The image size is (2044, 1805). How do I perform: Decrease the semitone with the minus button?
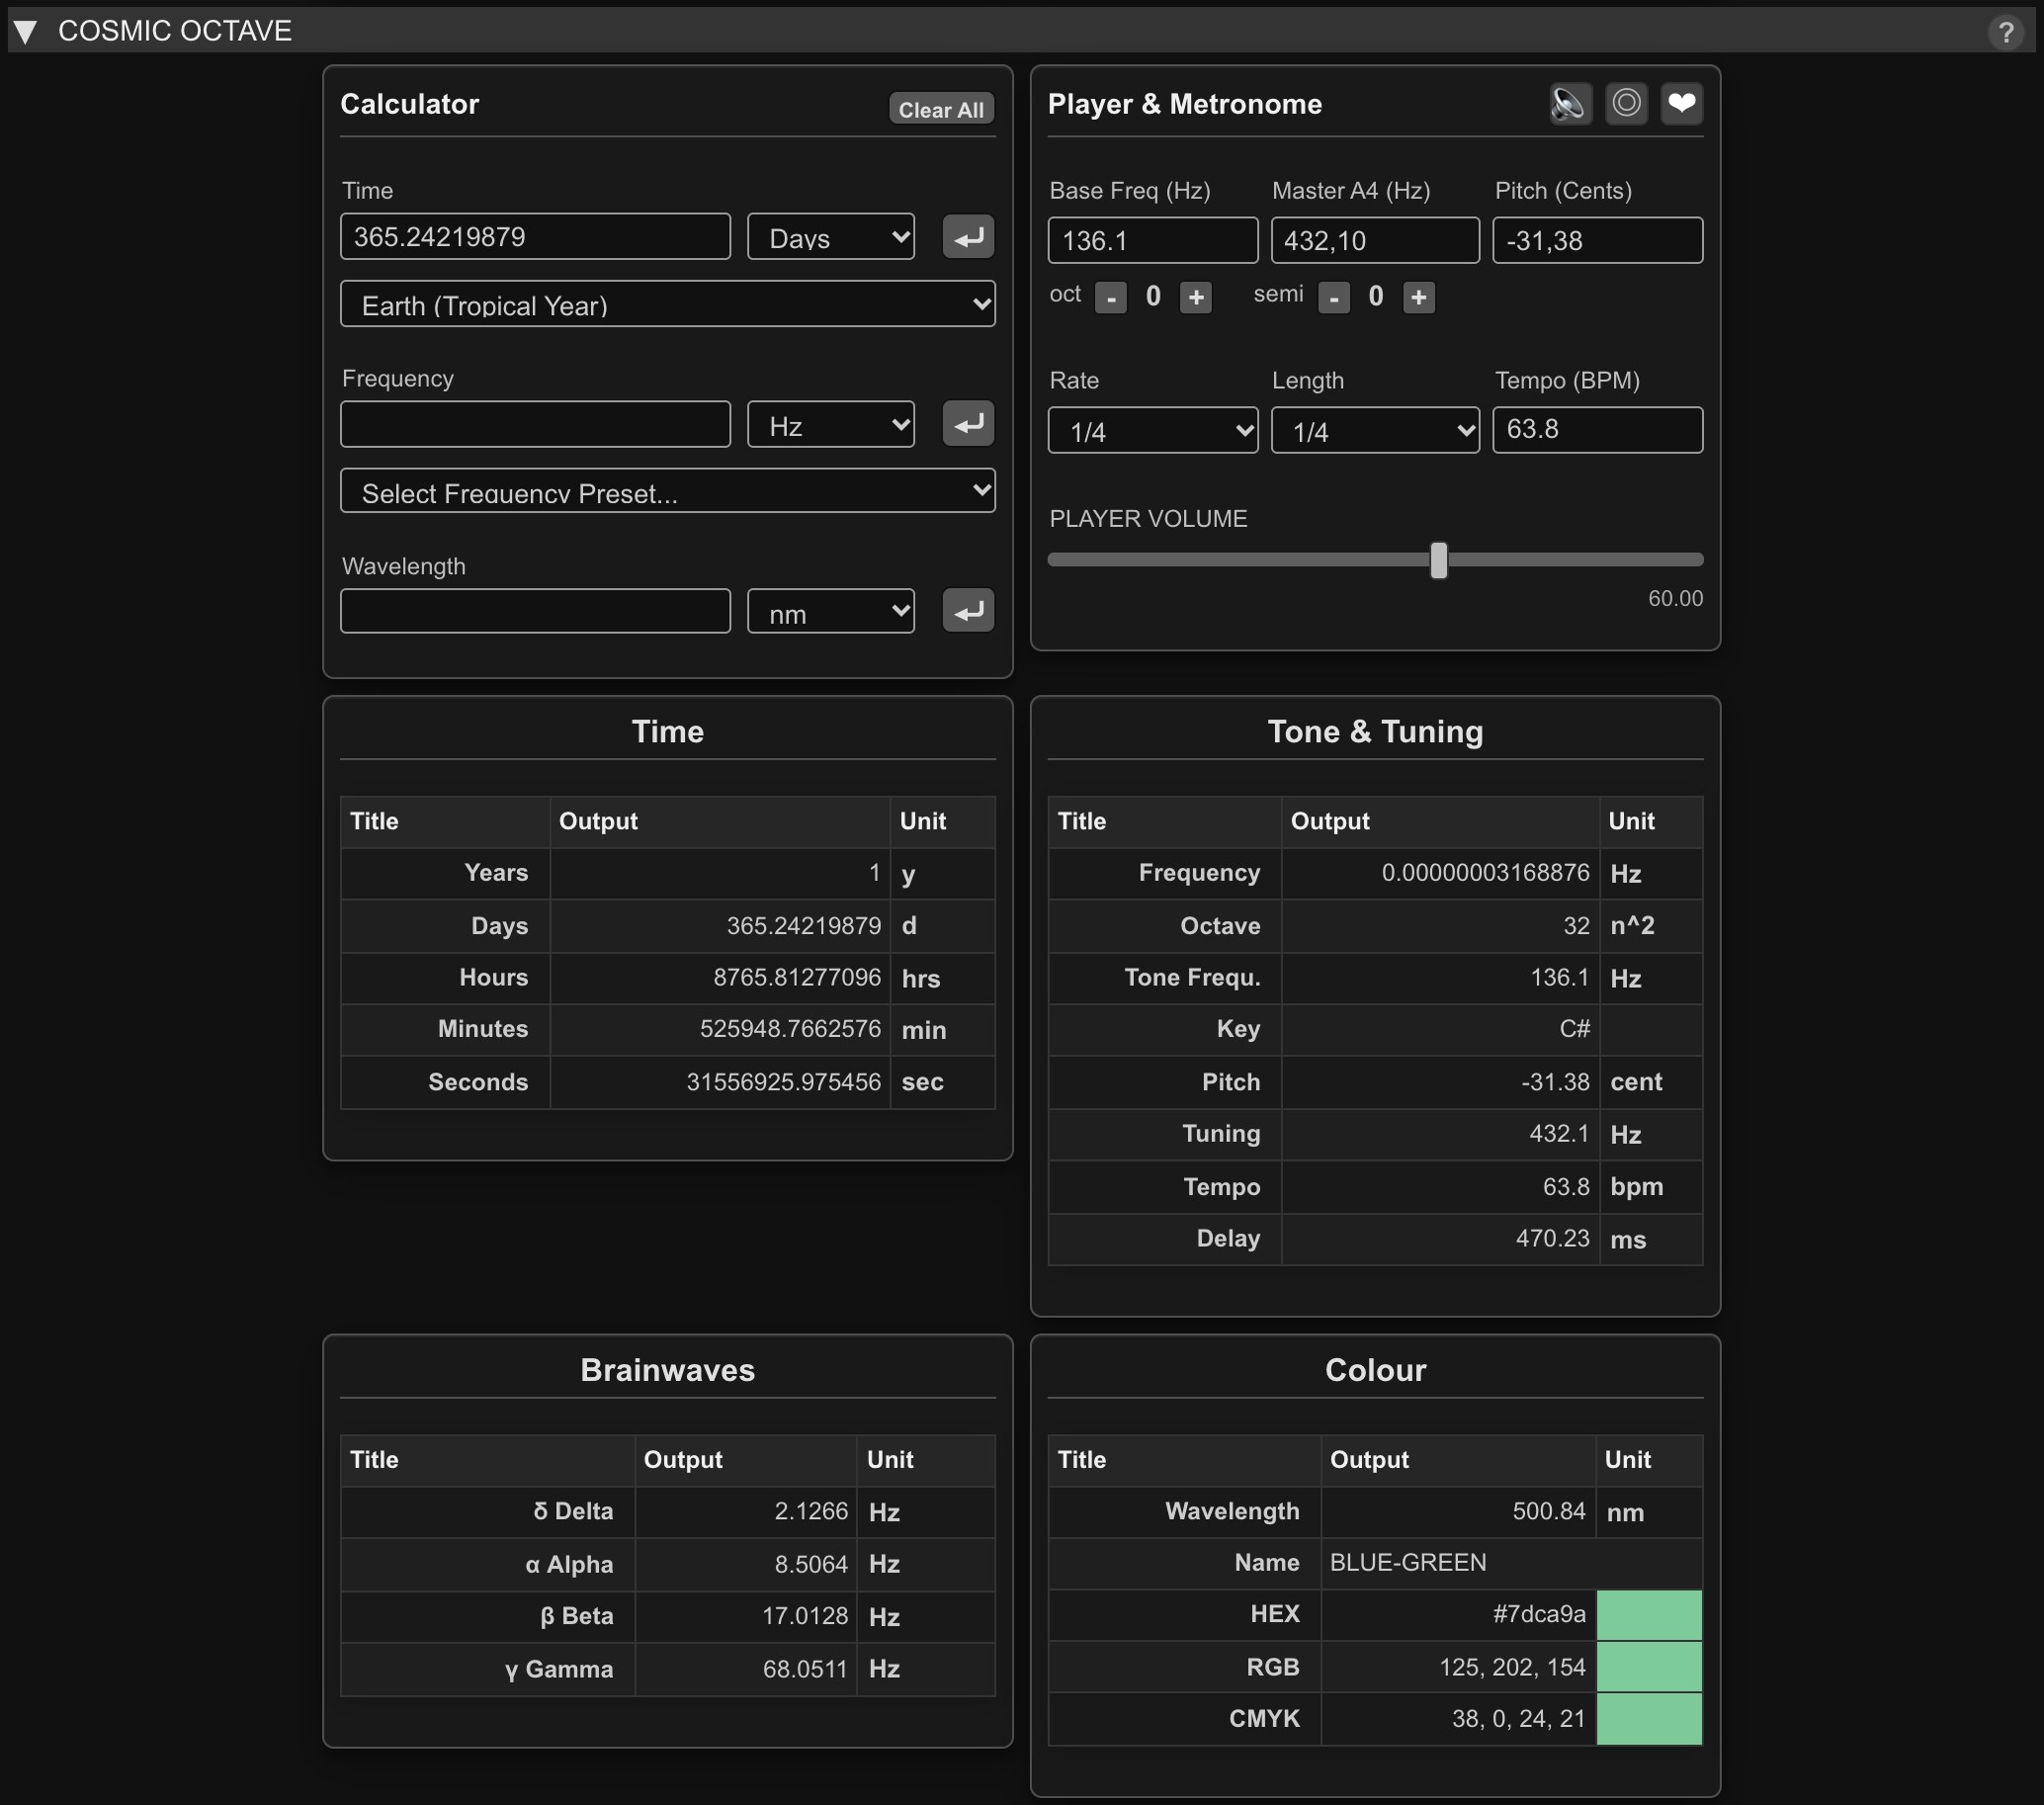coord(1334,297)
